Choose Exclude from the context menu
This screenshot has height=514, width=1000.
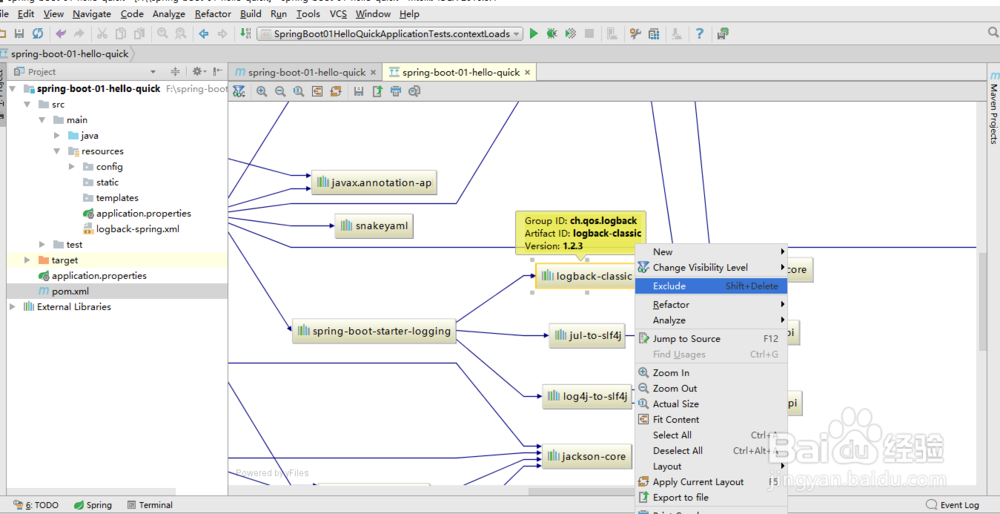tap(711, 286)
